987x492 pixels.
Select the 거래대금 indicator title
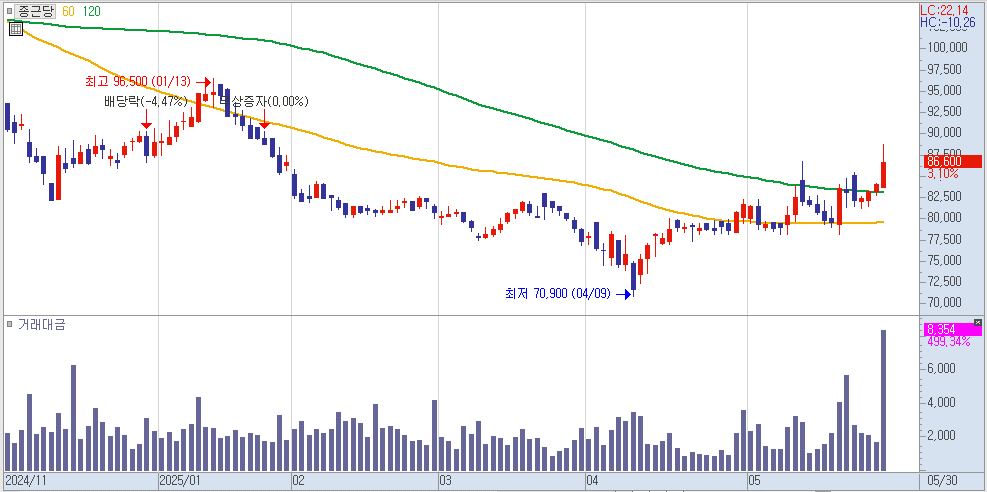[x=42, y=325]
